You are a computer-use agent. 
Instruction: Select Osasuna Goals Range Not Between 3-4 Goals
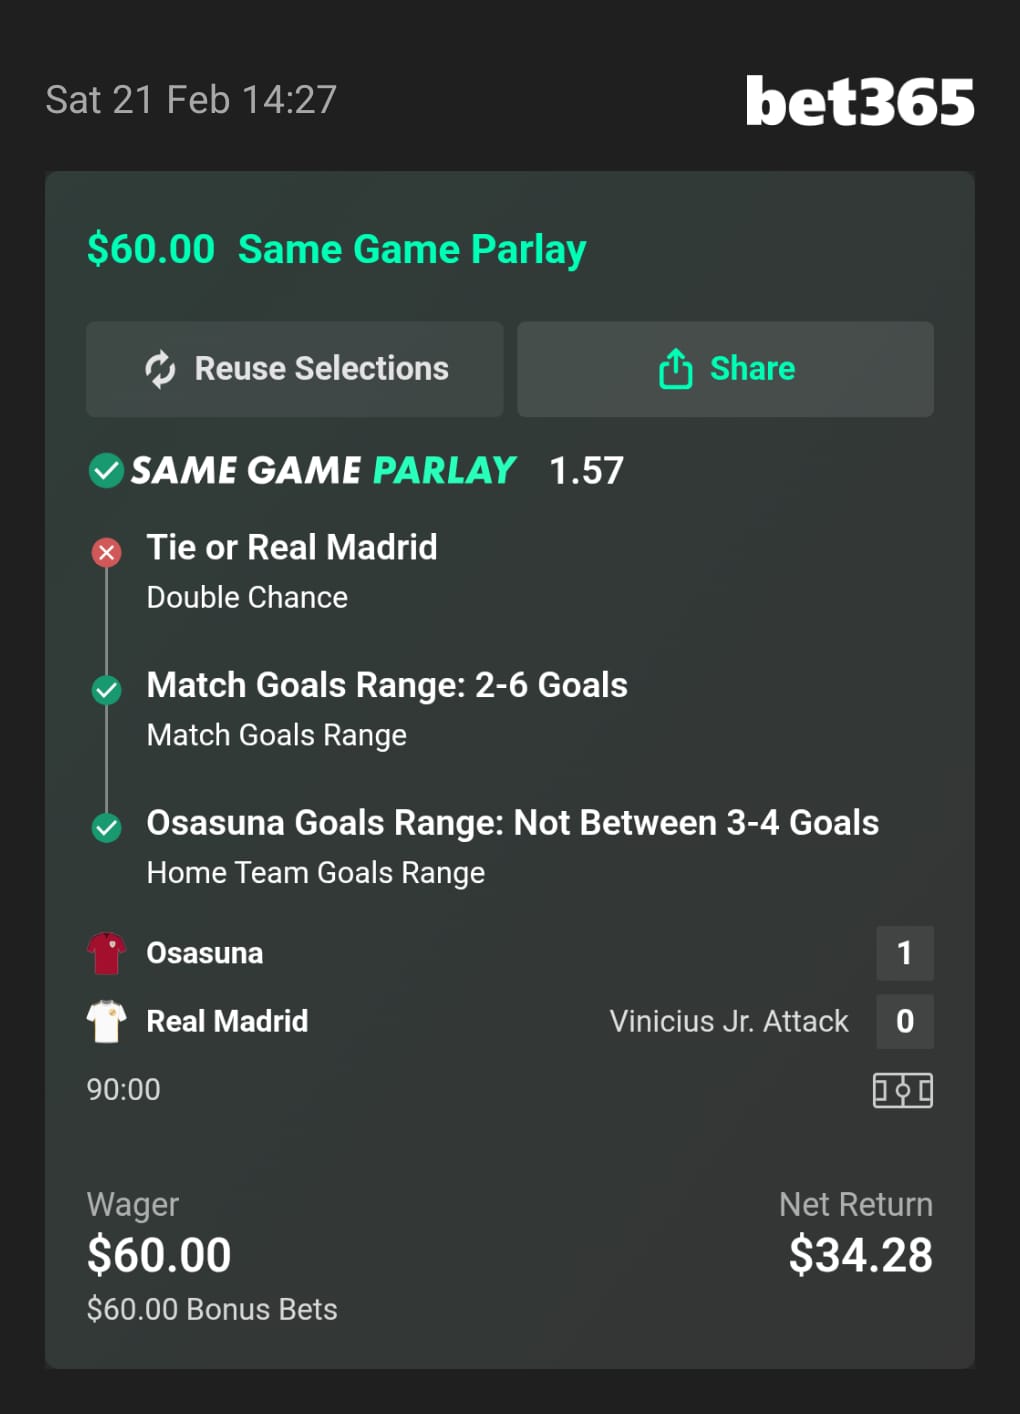[x=512, y=823]
